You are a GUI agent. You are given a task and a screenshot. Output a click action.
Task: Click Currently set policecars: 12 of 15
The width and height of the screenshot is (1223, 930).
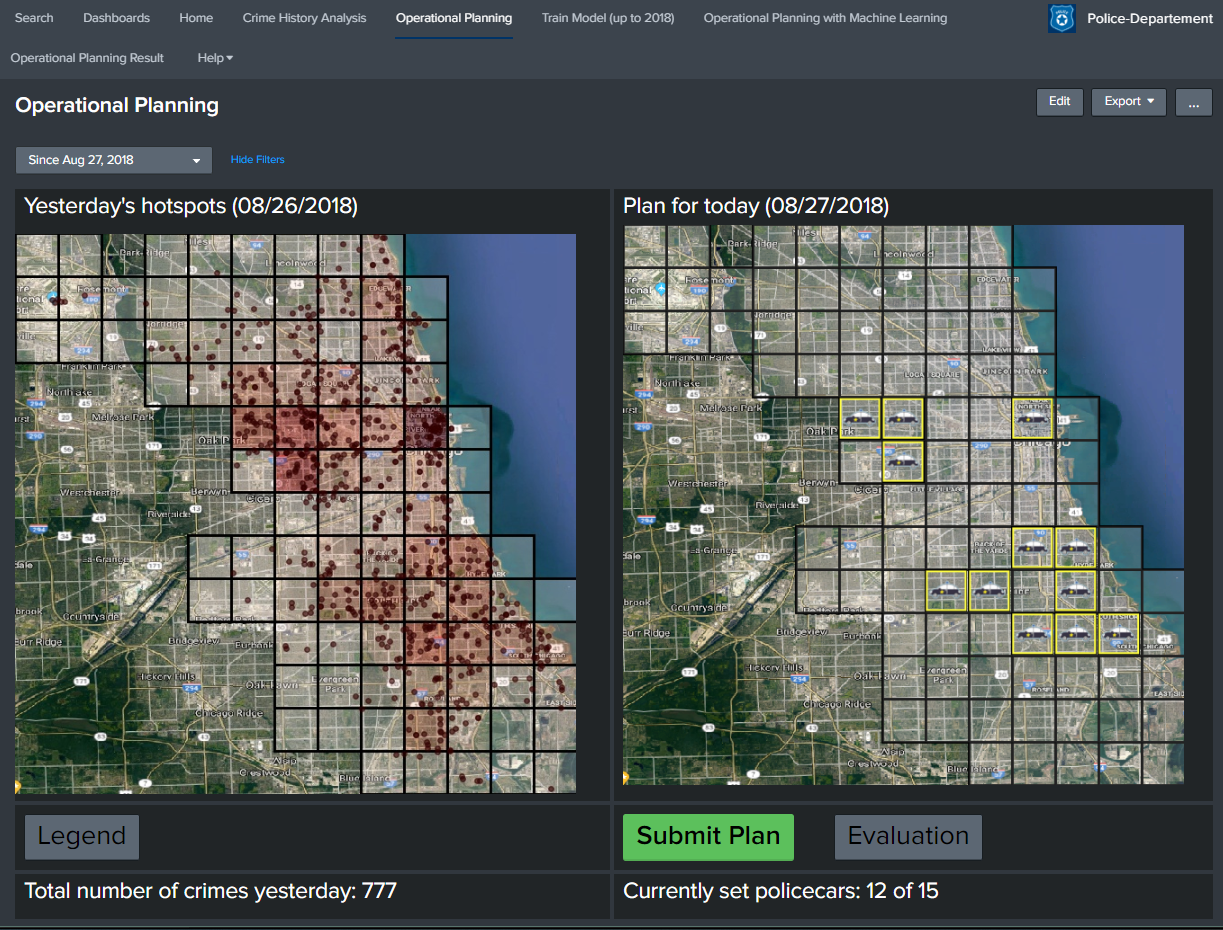tap(781, 891)
